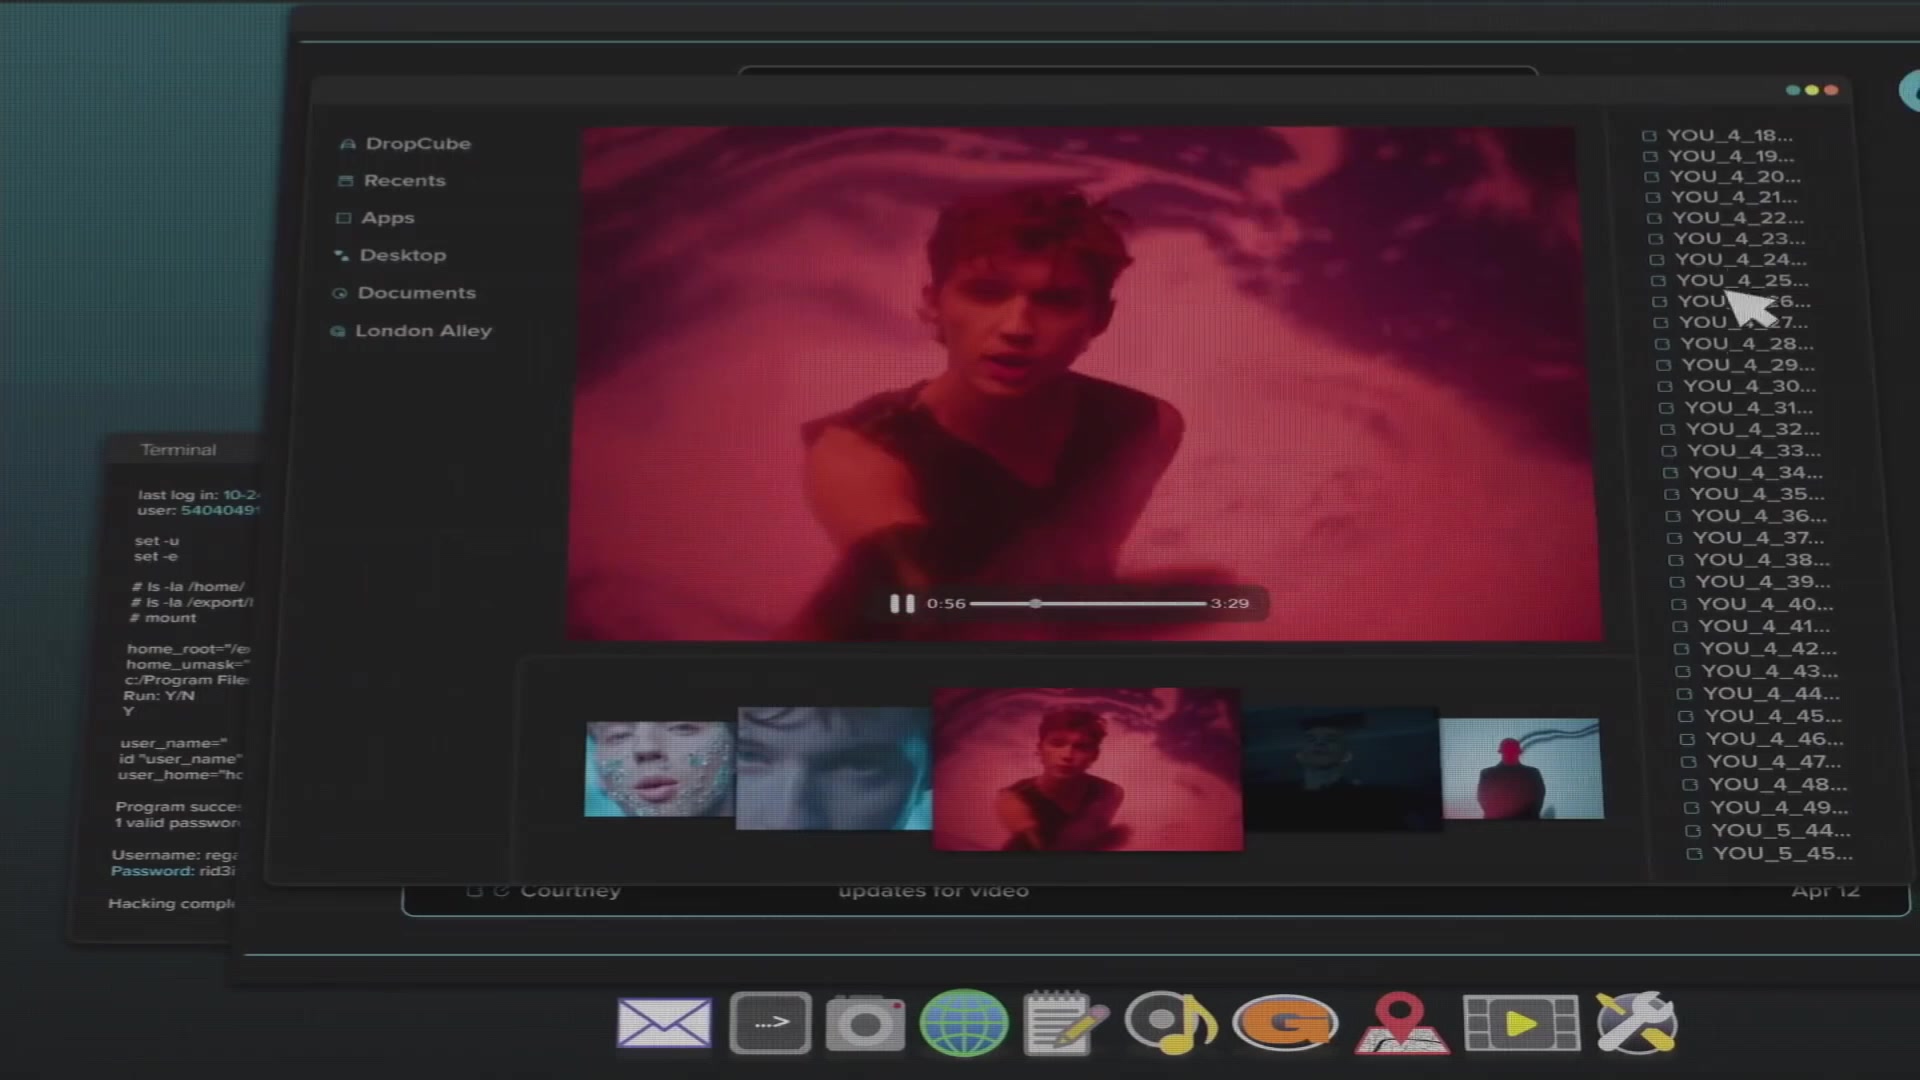Check the box beside YOU_4_22

[x=1654, y=218]
